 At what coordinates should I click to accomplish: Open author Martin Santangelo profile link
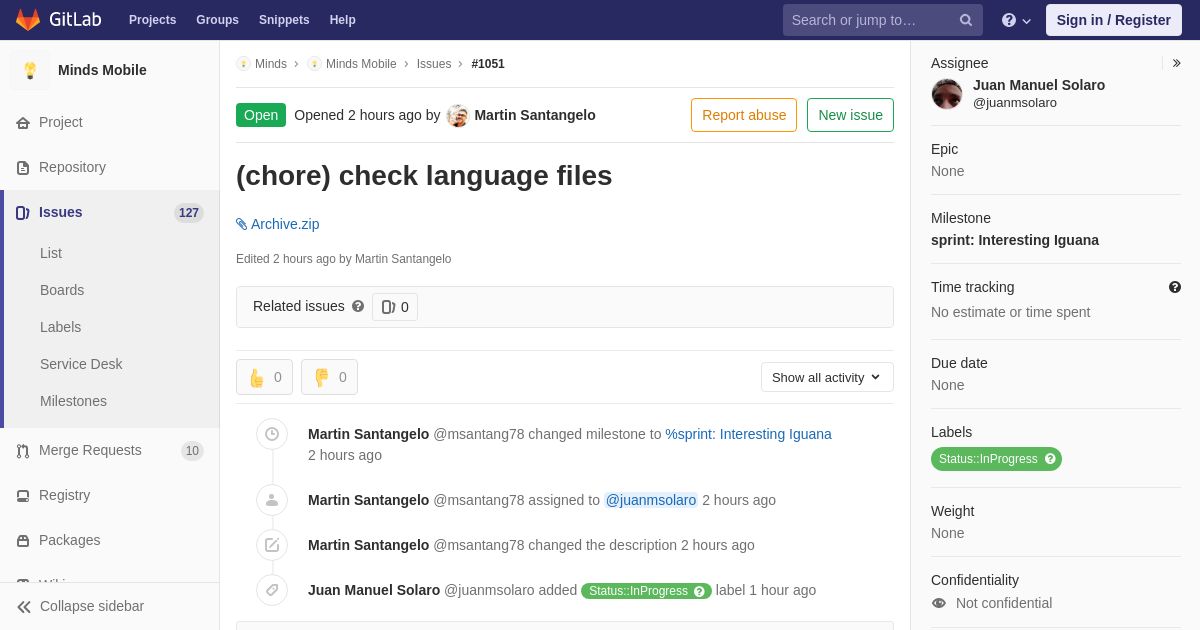tap(535, 115)
